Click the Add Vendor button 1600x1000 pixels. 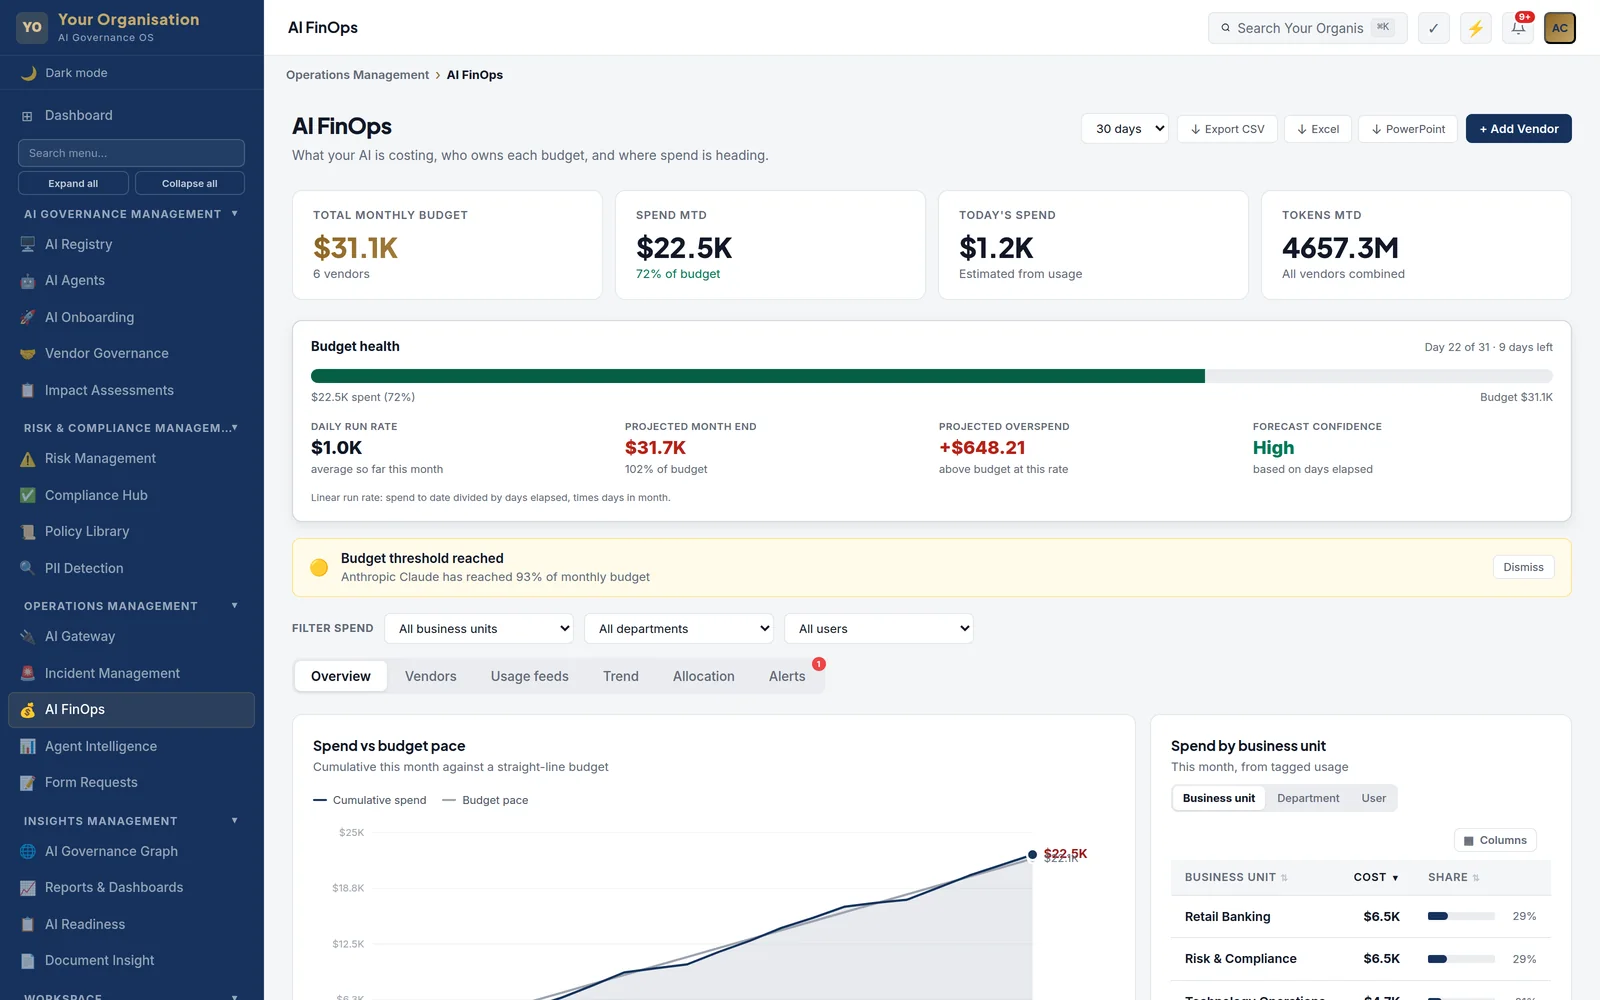click(x=1519, y=129)
